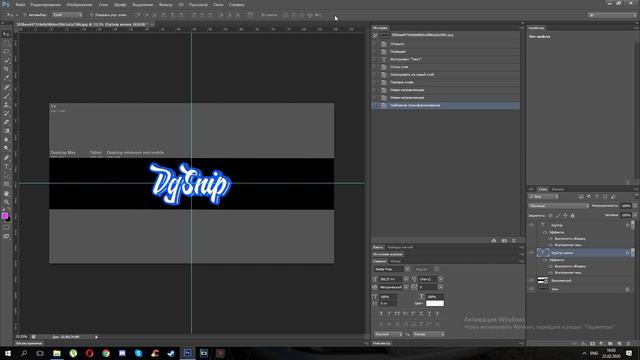Open the Изображение menu
Viewport: 640px width, 360px height.
pyautogui.click(x=80, y=4)
